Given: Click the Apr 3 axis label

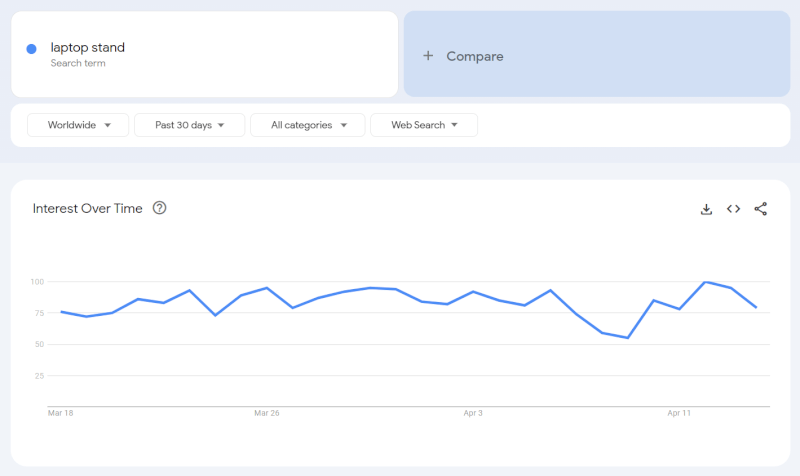Looking at the screenshot, I should (473, 413).
